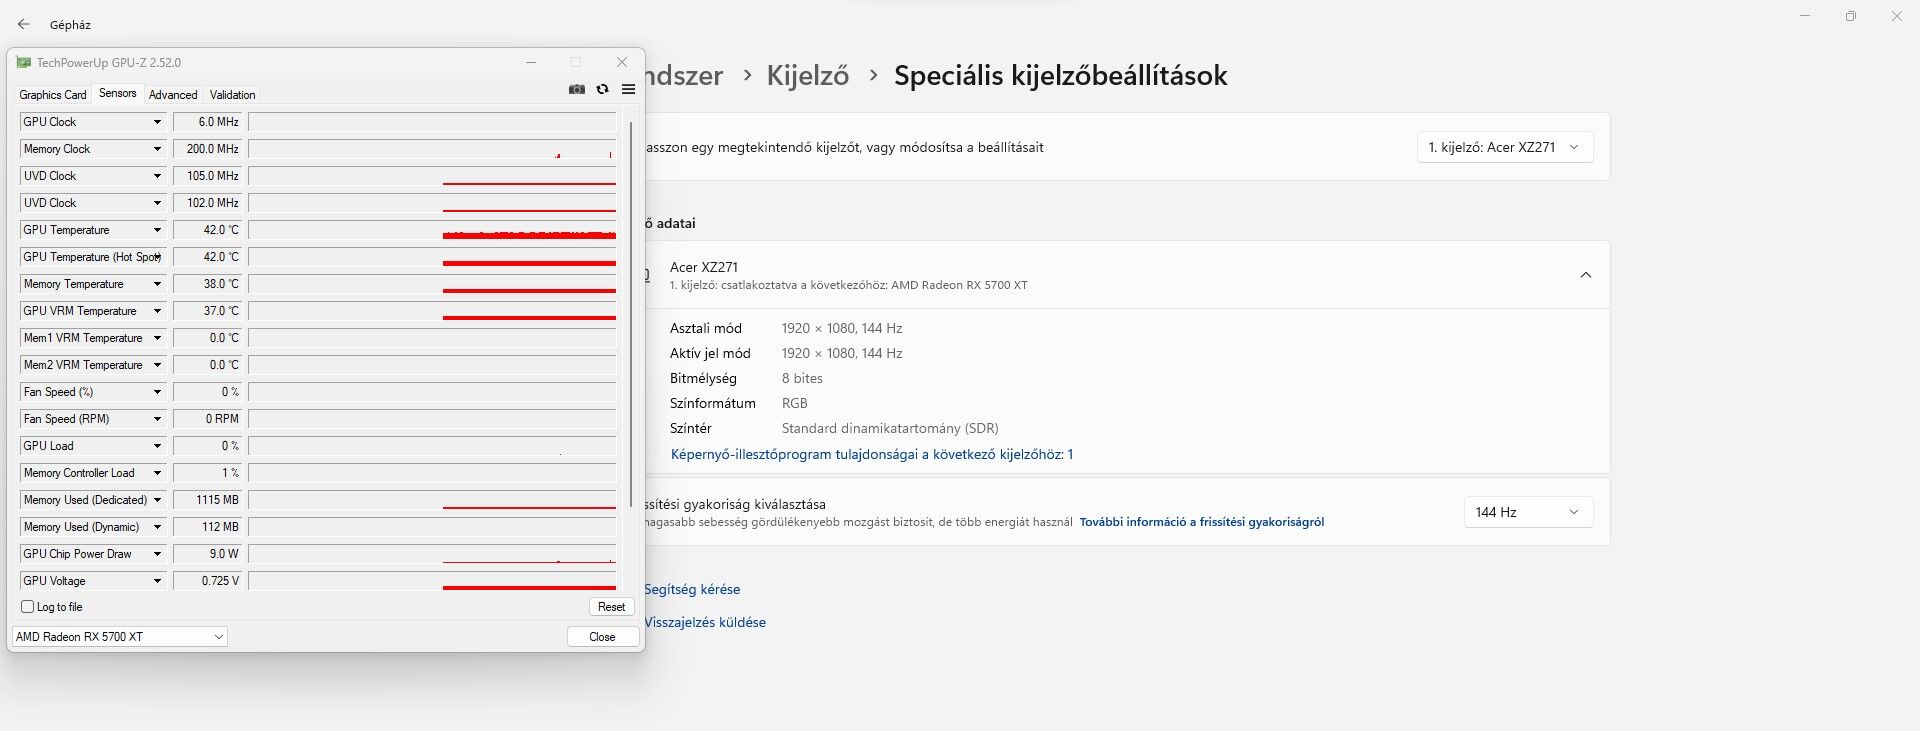Screen dimensions: 1920x731
Task: Click the Close button in GPU-Z
Action: 602,637
